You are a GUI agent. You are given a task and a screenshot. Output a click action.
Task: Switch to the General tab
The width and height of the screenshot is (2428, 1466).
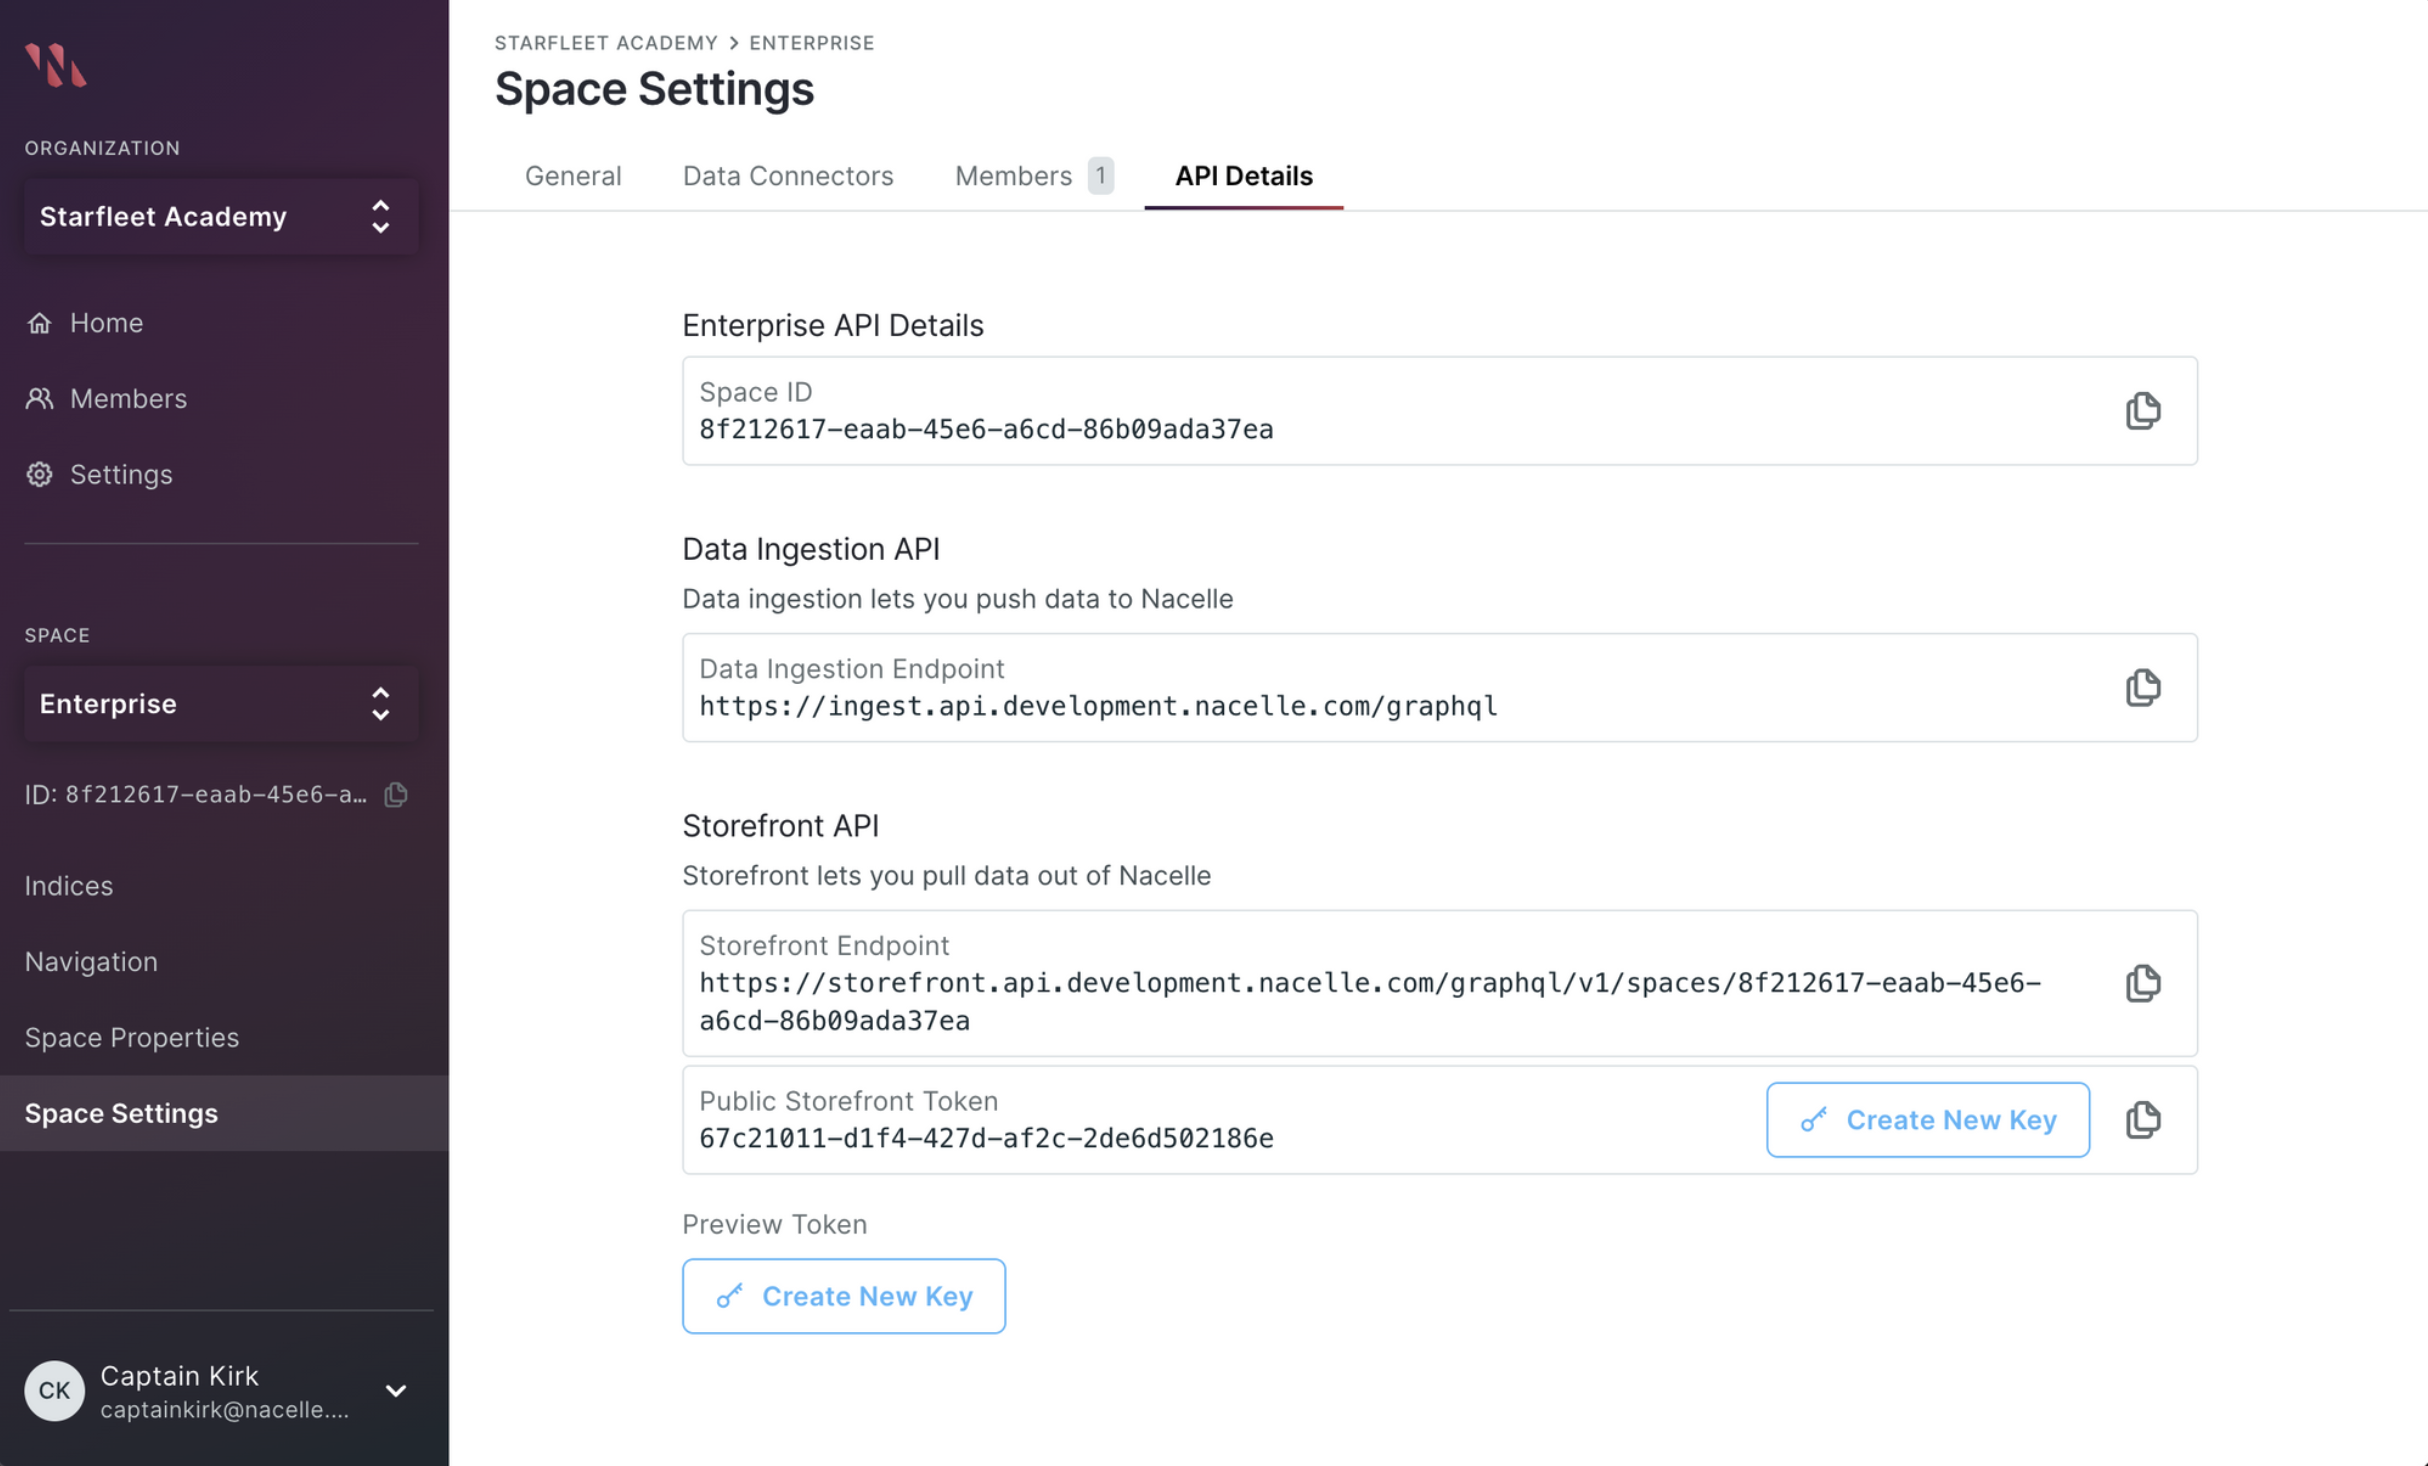point(573,176)
